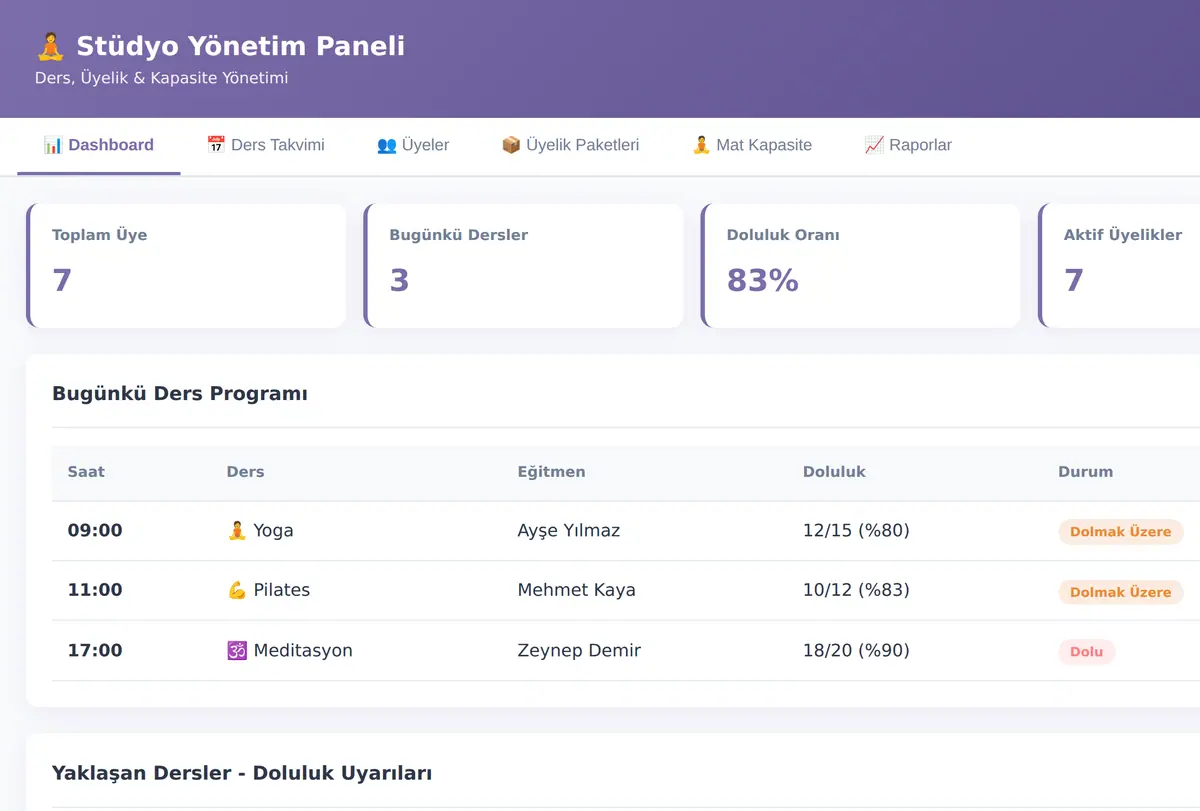Screen dimensions: 1200x811
Task: Click the Bugünkü Ders Programı heading
Action: click(x=180, y=394)
